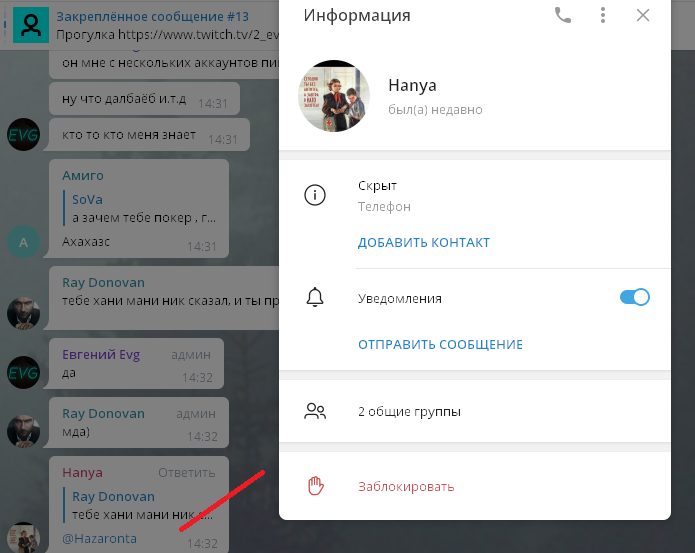Open the 2 общие группы list
The width and height of the screenshot is (695, 553).
pos(409,411)
